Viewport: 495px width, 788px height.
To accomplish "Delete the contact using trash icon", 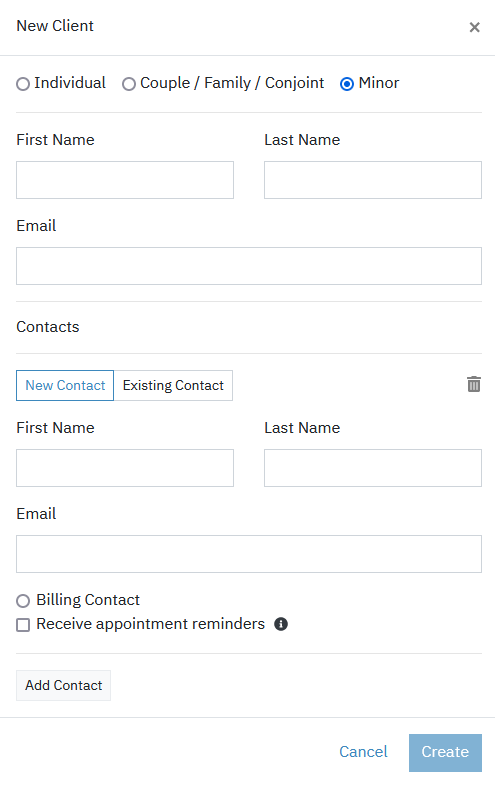I will 474,384.
